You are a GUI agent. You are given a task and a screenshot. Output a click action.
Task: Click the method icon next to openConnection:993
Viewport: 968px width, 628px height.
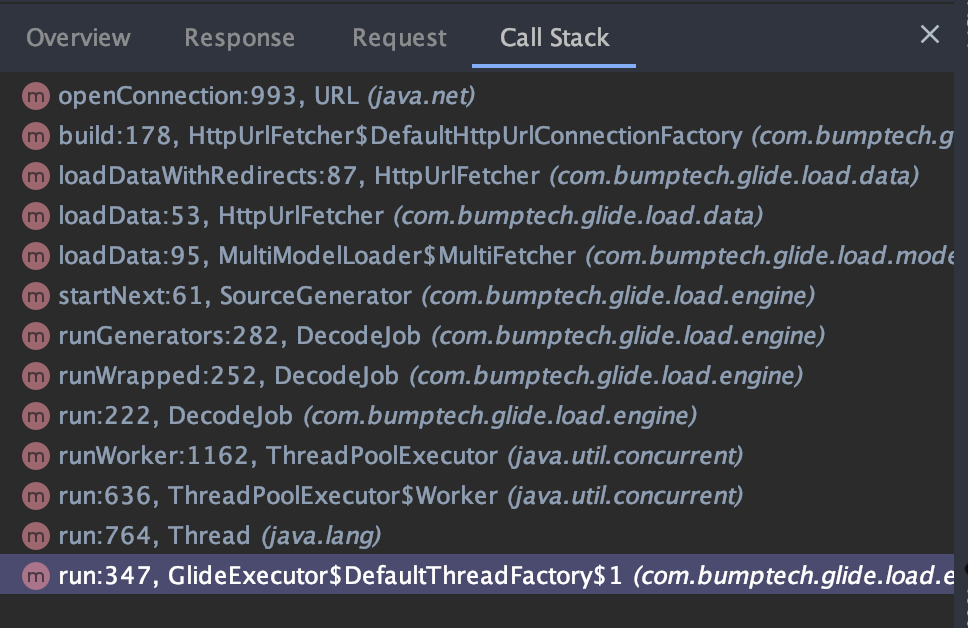[x=36, y=96]
